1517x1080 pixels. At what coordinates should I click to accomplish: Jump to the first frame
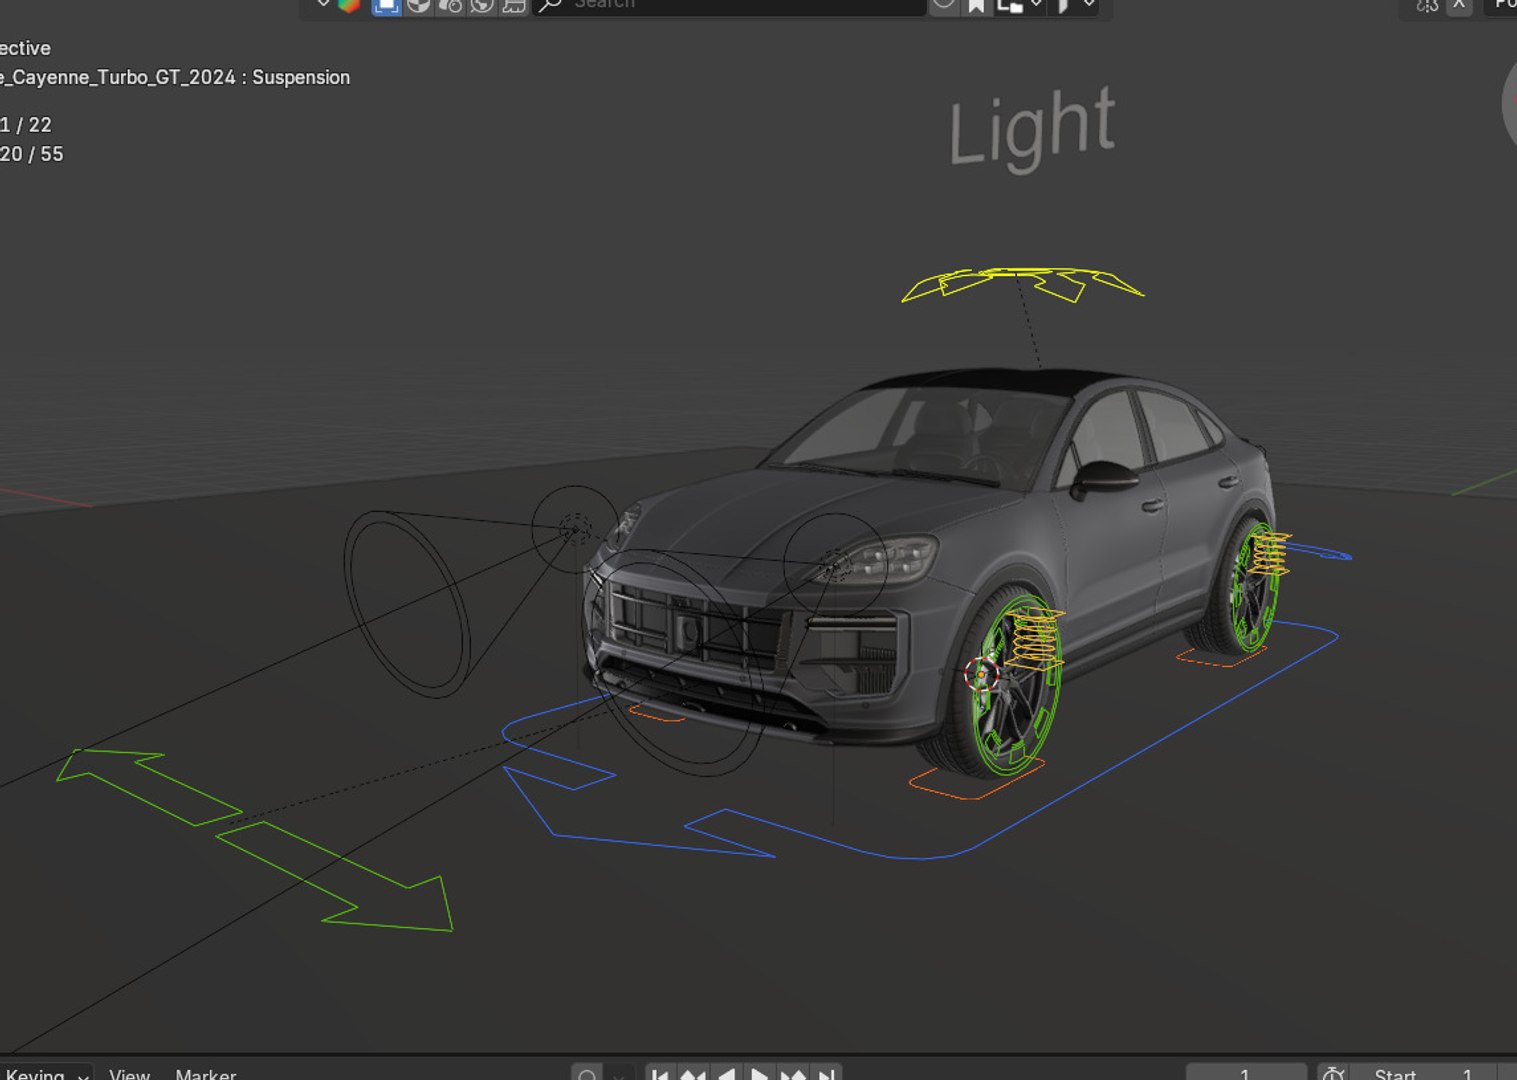coord(660,1074)
